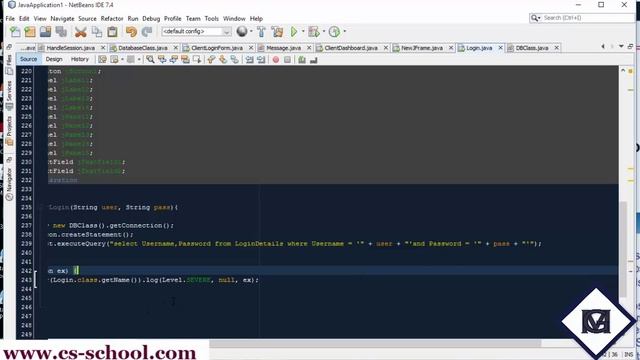This screenshot has height=360, width=640.
Task: Start macro recording with the red circle icon
Action: point(276,60)
